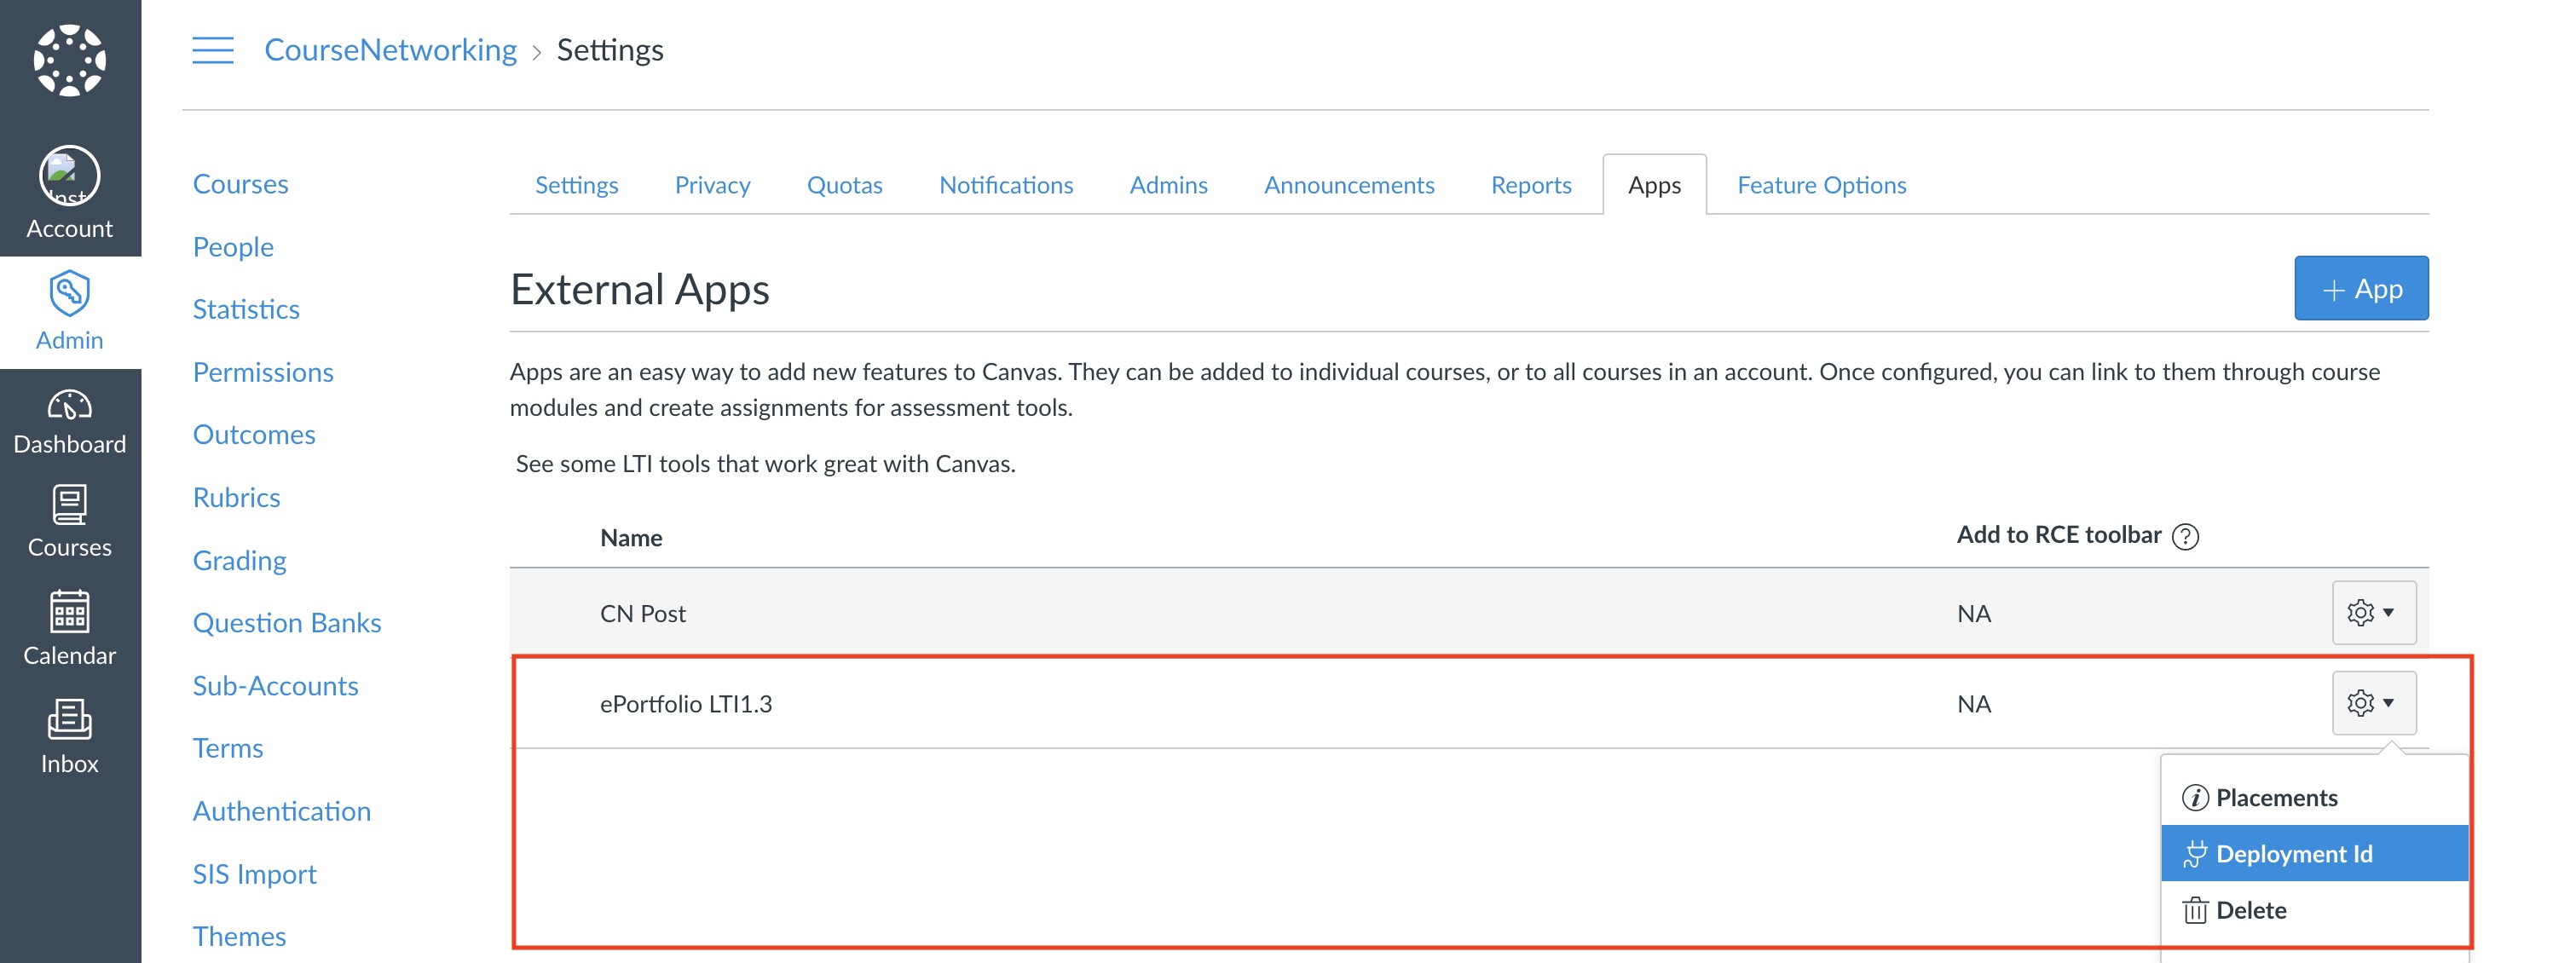Click the RCE toolbar help icon

point(2186,537)
